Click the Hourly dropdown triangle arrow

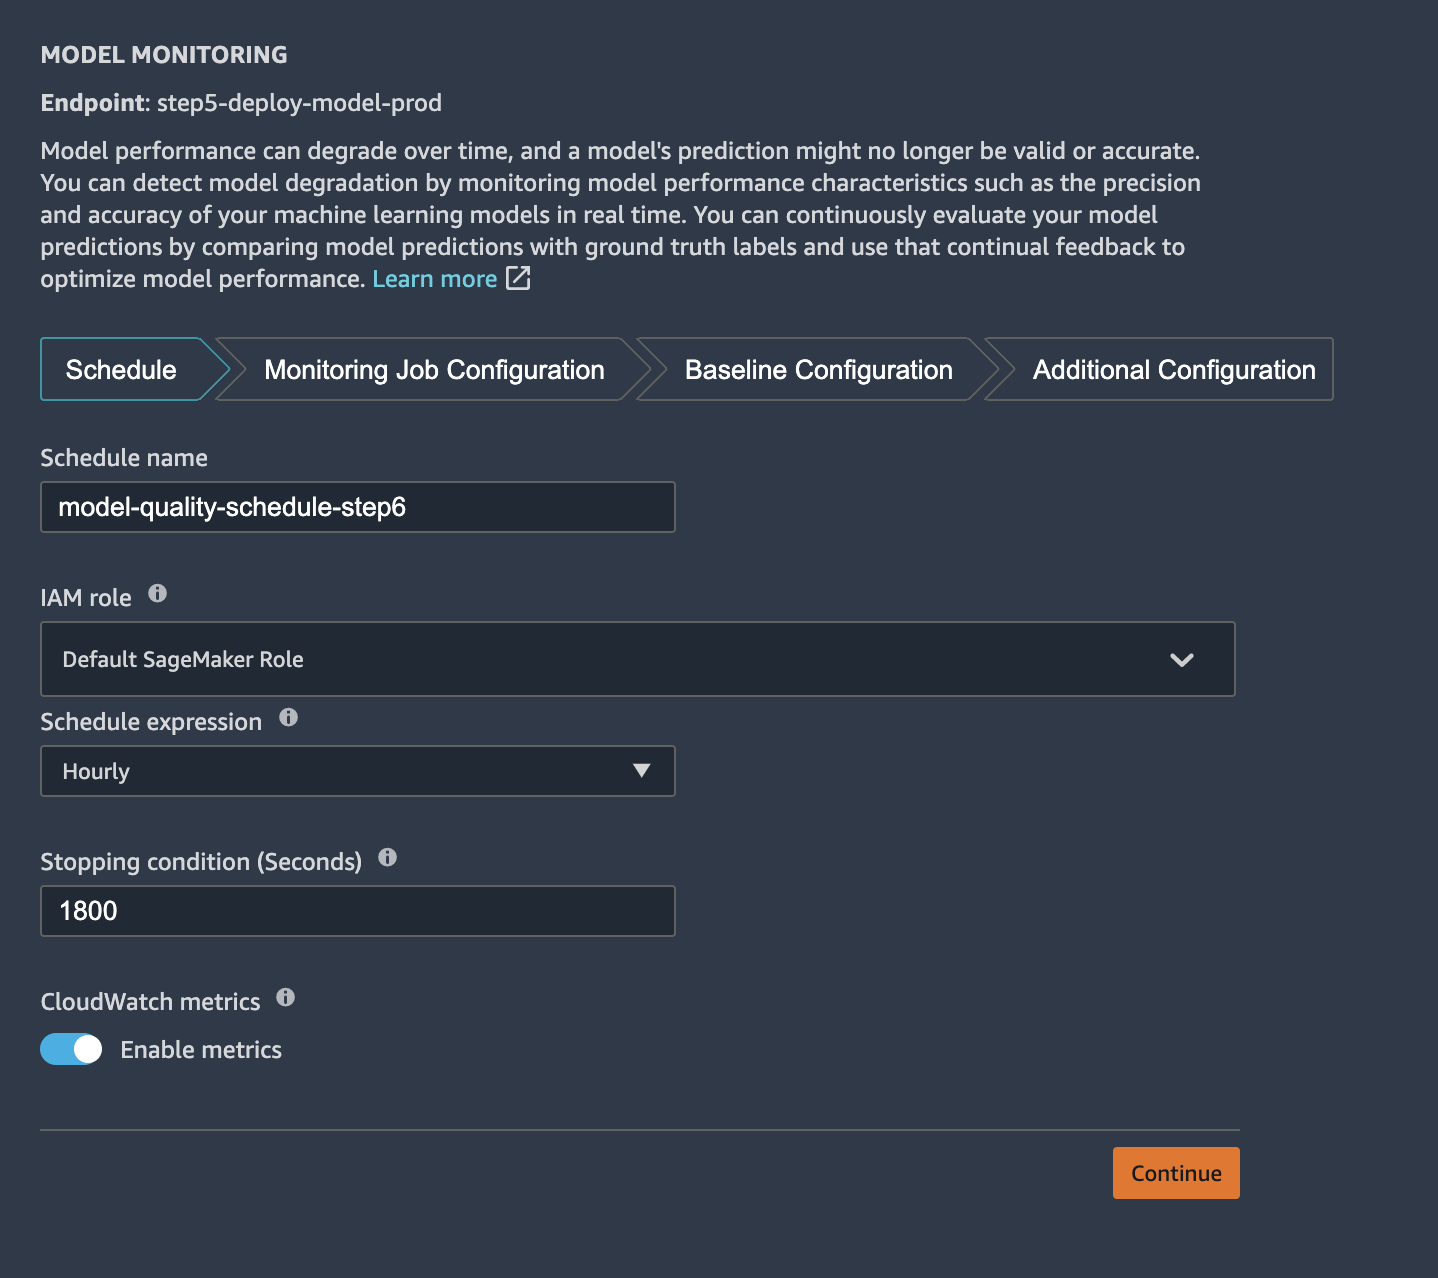(642, 770)
